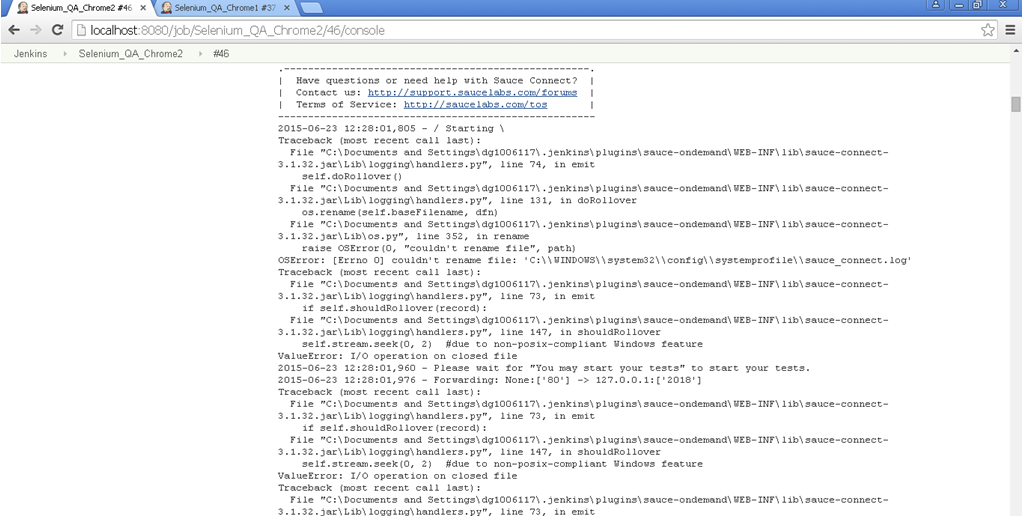Viewport: 1023px width, 516px height.
Task: Expand the arrow after Jenkins breadcrumb
Action: 66,54
